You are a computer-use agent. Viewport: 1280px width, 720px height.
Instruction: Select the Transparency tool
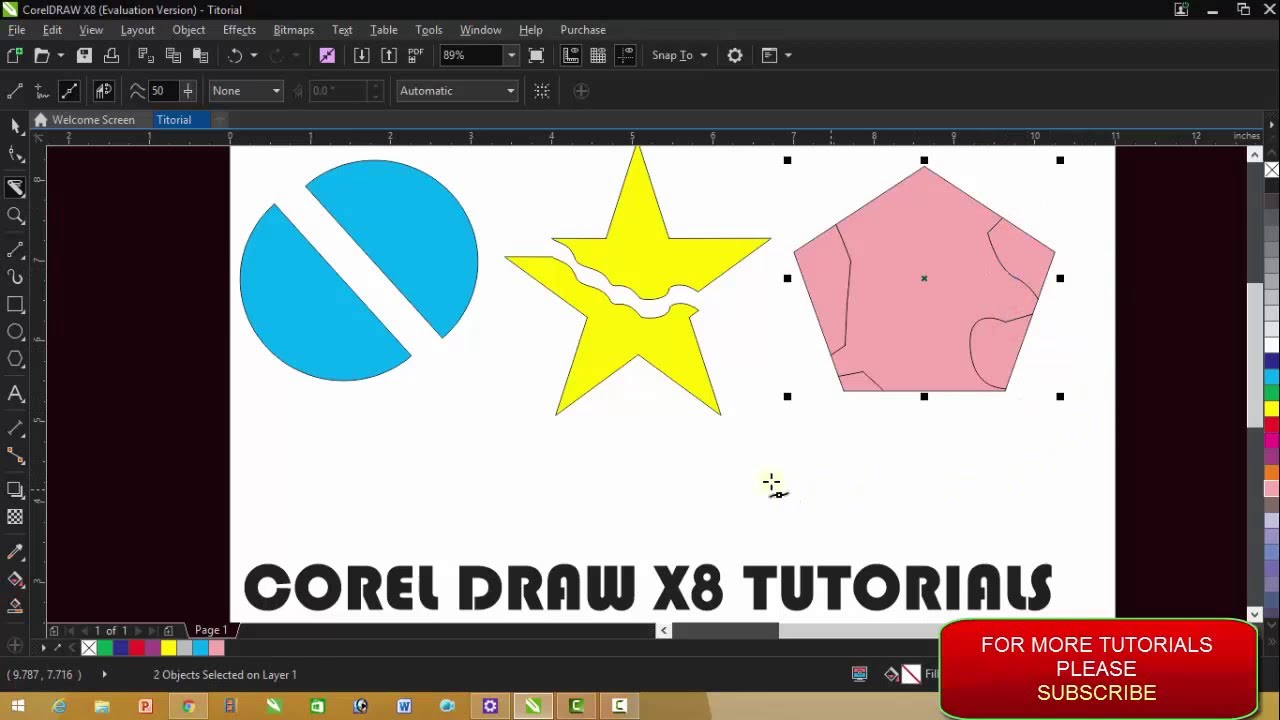[15, 517]
